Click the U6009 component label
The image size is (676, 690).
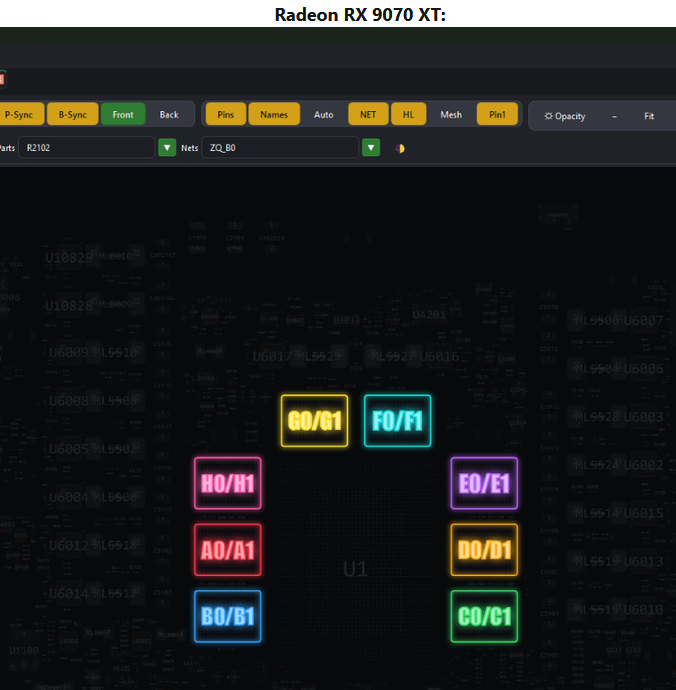(x=69, y=352)
